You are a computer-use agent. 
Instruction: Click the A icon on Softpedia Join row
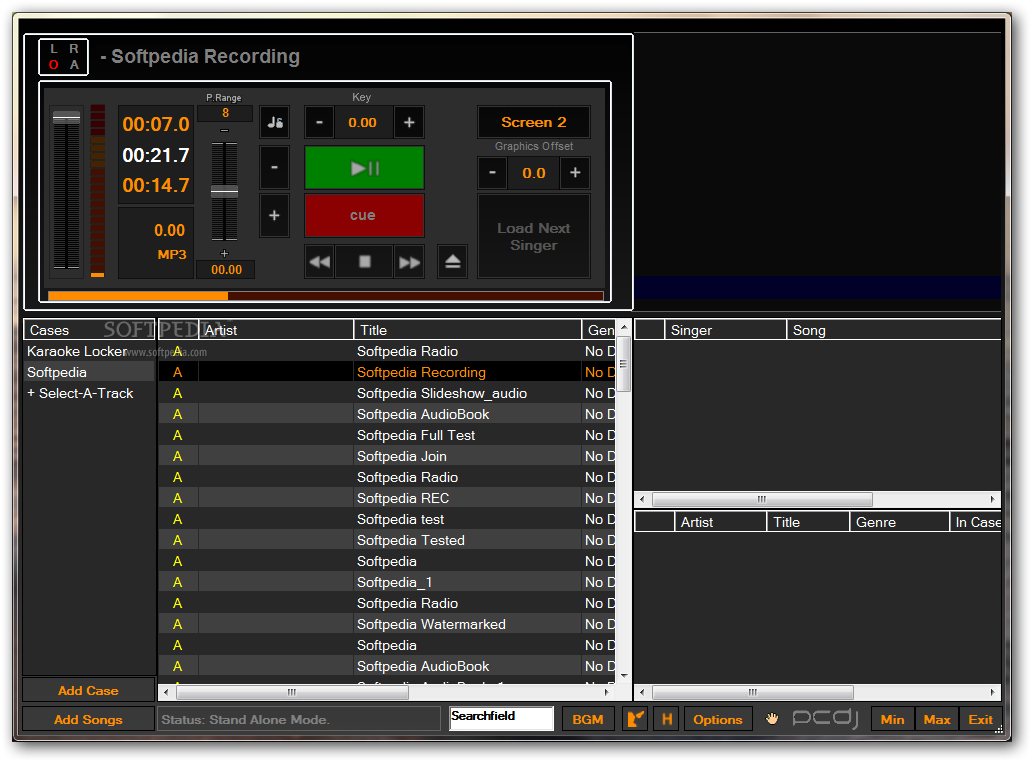tap(178, 457)
